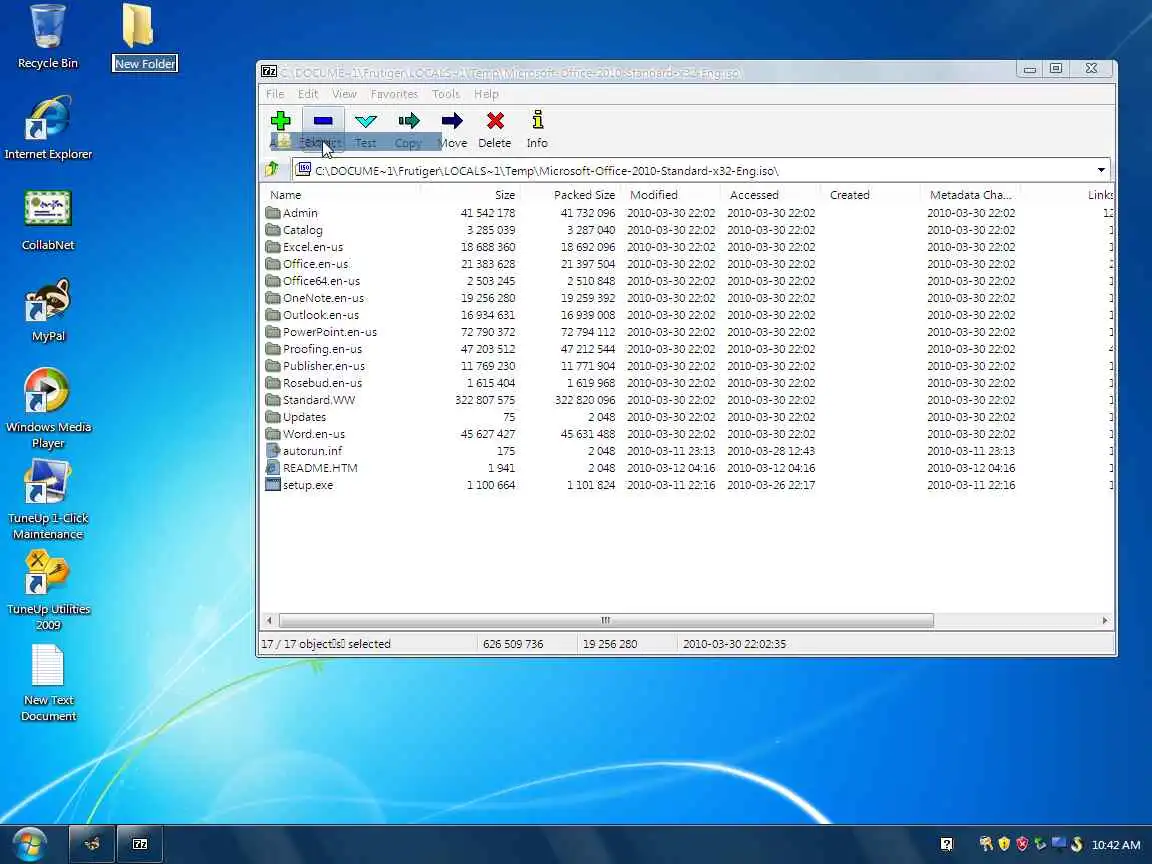Image resolution: width=1152 pixels, height=864 pixels.
Task: Select the Office64.en-us folder icon
Action: [x=273, y=280]
